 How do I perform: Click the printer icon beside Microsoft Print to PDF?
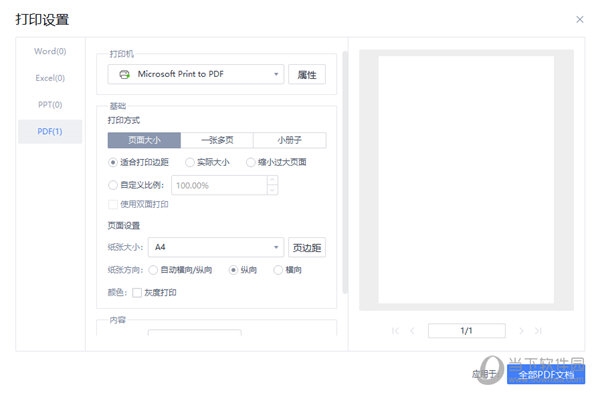point(124,75)
